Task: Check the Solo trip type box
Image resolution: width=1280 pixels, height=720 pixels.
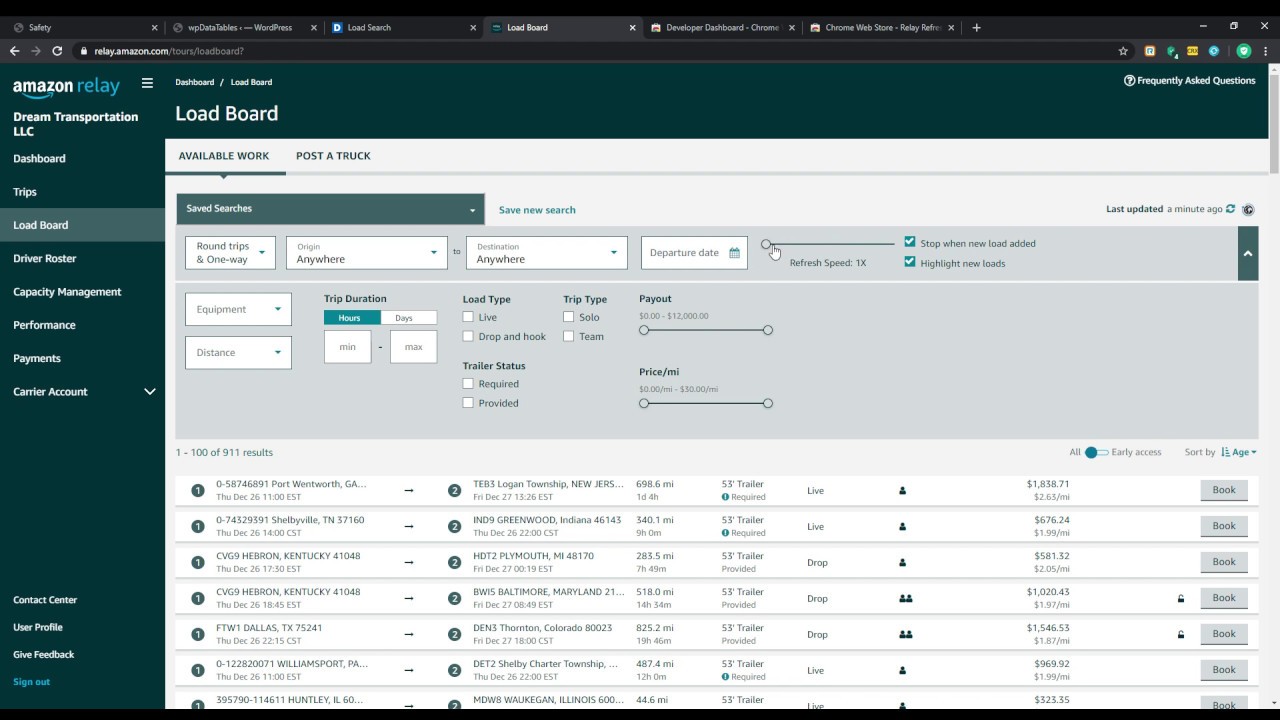Action: pyautogui.click(x=568, y=317)
